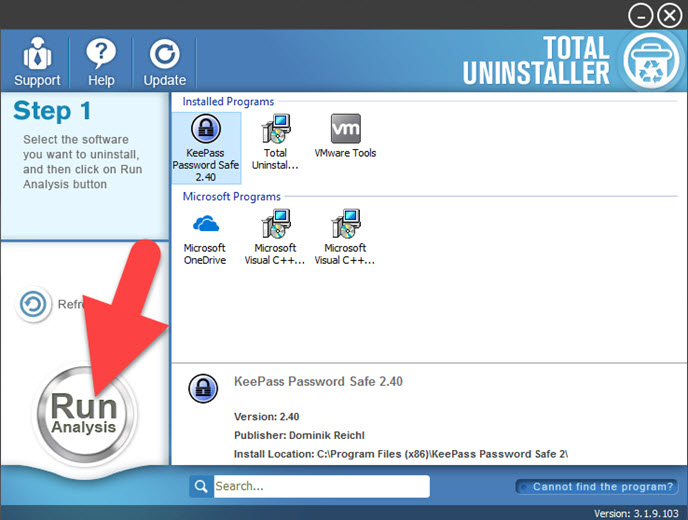
Task: Open the Help toolbar icon
Action: click(x=101, y=62)
